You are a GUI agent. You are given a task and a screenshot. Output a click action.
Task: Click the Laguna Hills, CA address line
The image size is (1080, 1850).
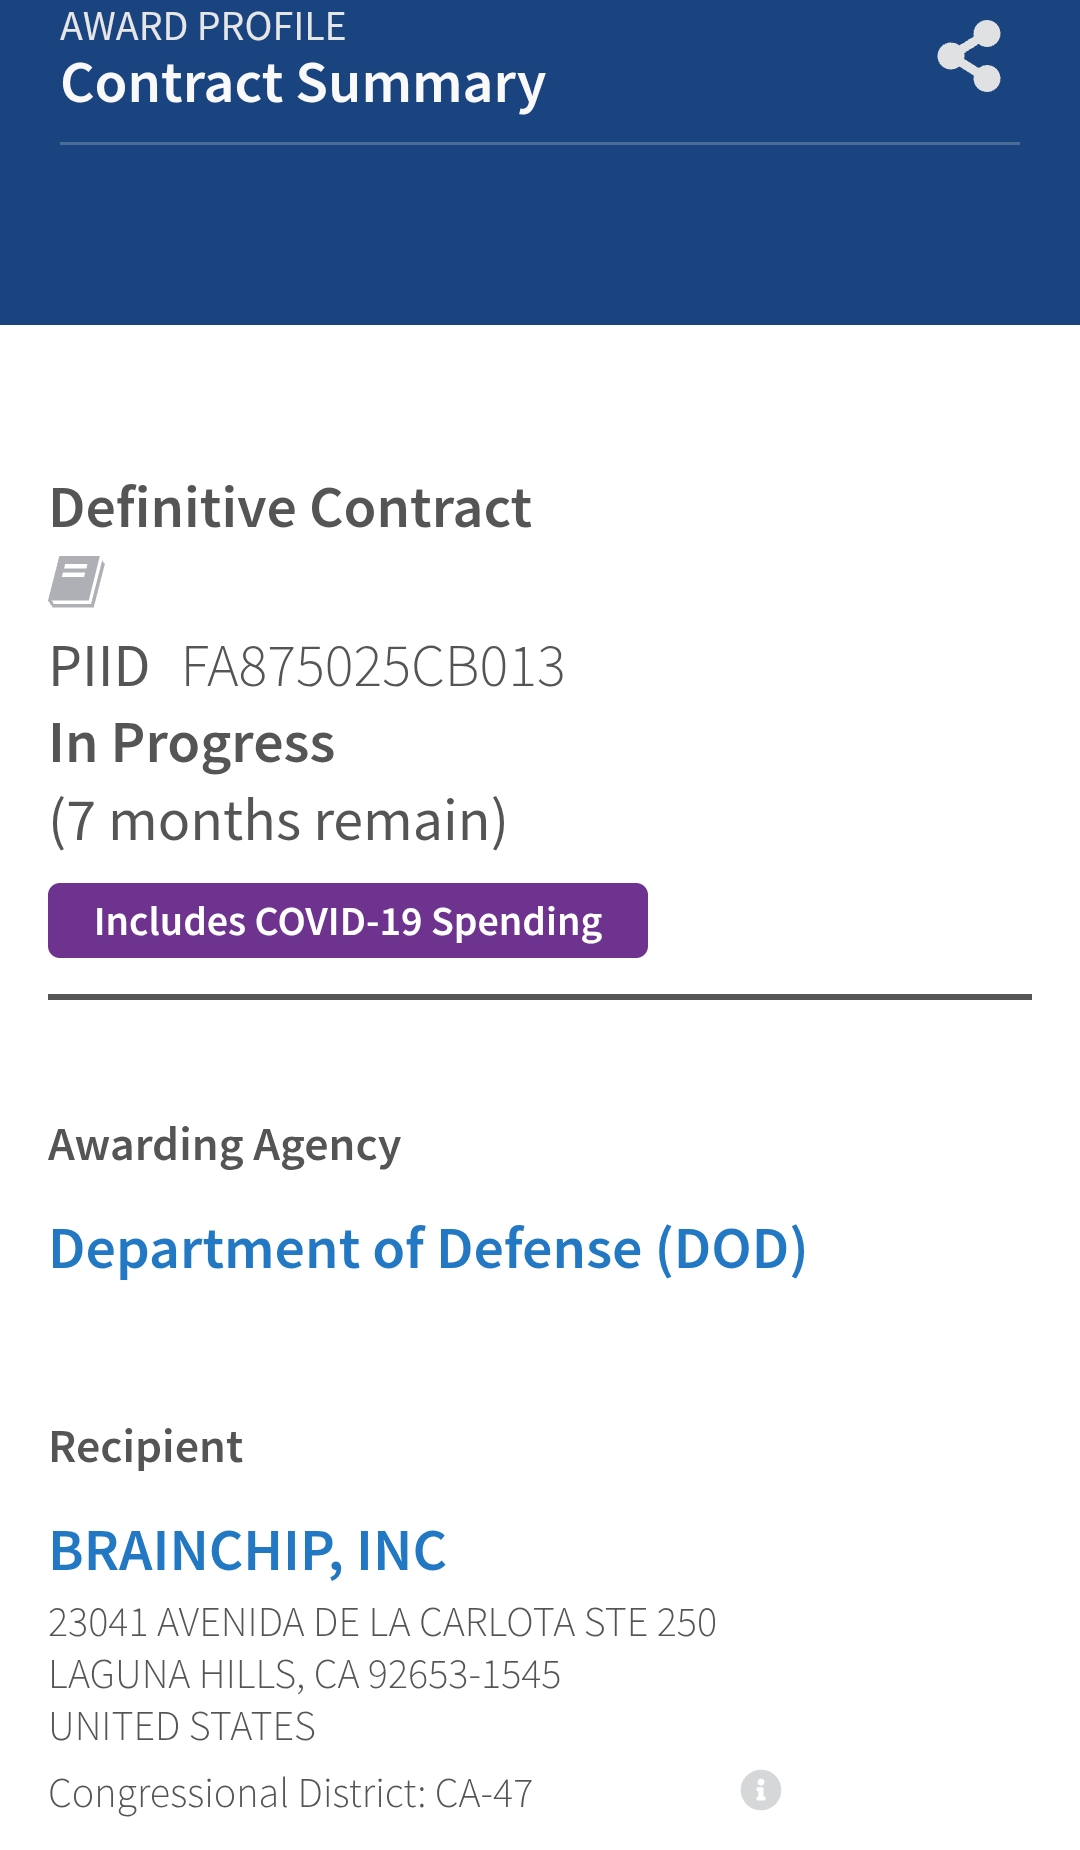pyautogui.click(x=305, y=1674)
